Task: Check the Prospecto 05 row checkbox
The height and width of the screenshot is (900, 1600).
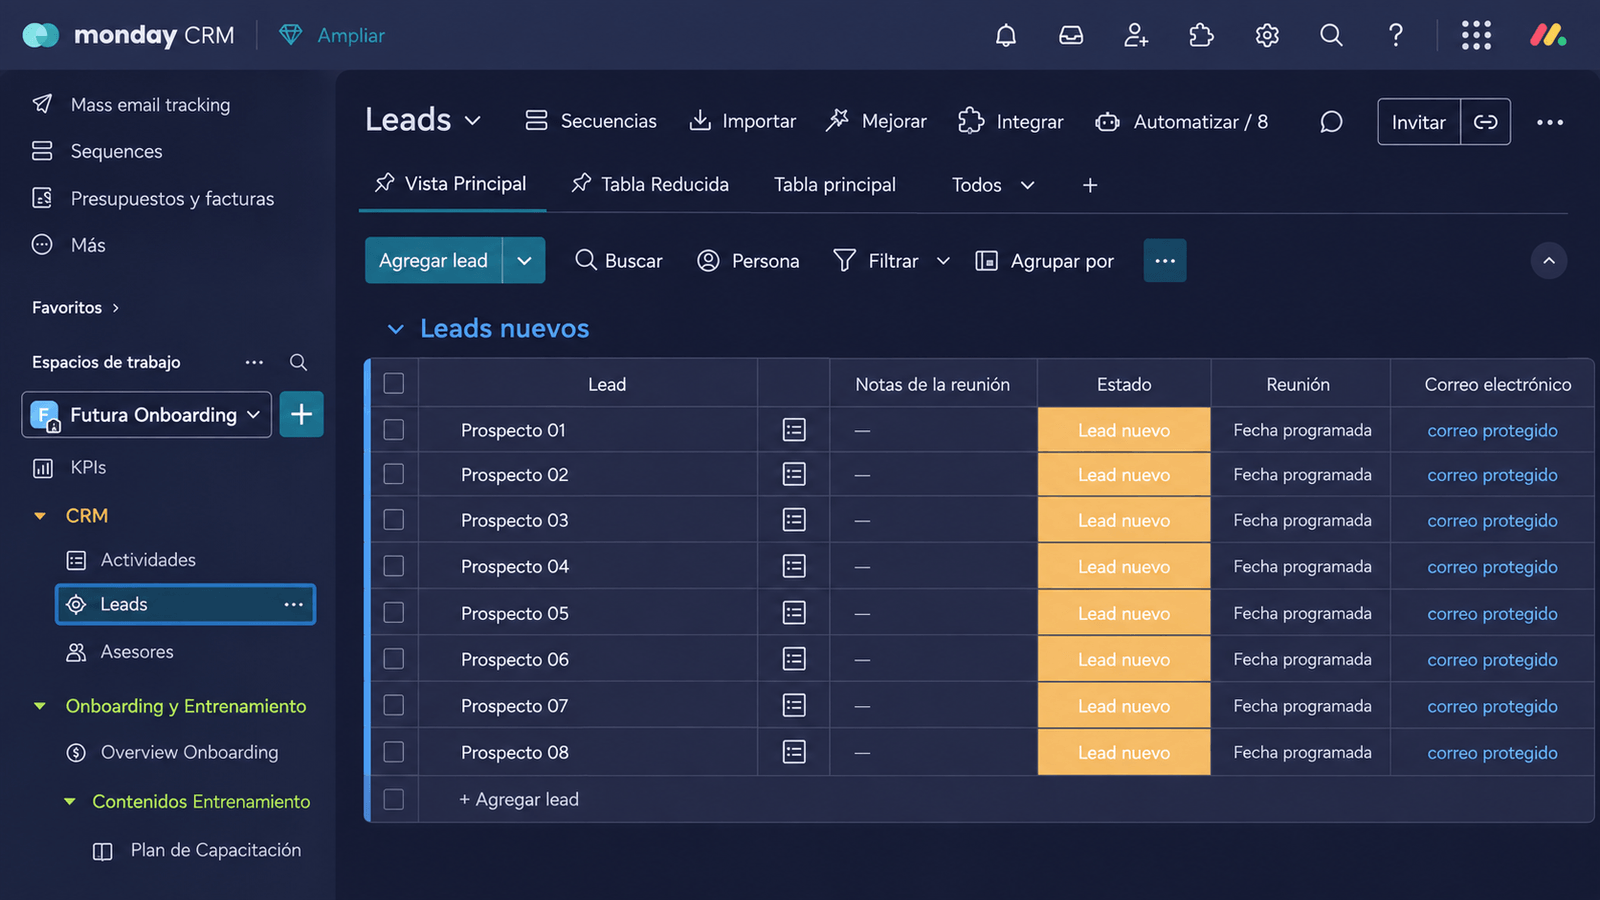Action: pyautogui.click(x=394, y=613)
